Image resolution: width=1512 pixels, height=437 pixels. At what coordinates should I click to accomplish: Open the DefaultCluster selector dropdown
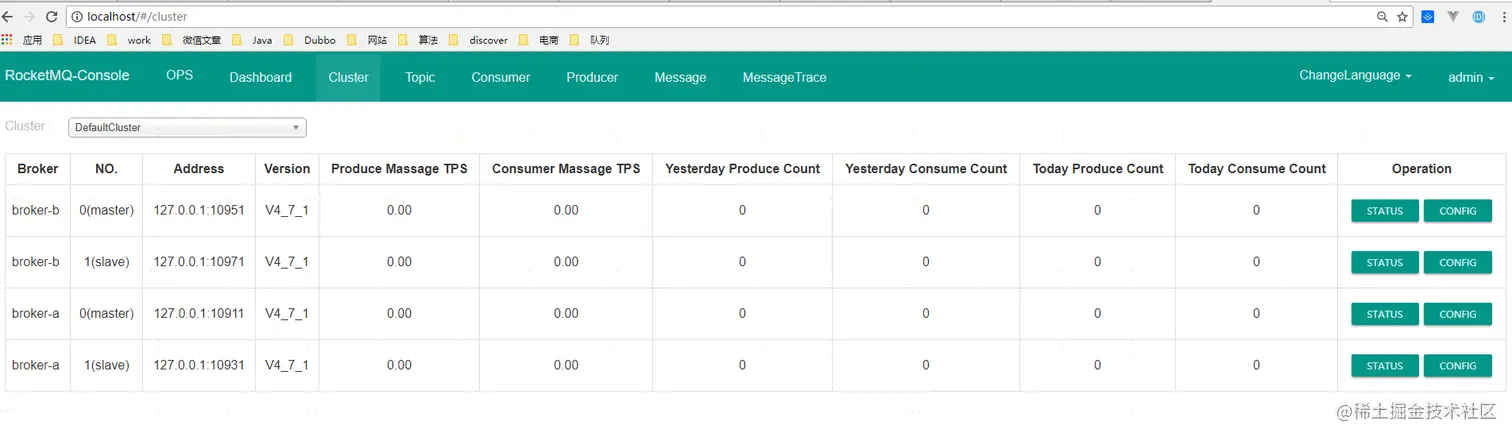(x=187, y=127)
